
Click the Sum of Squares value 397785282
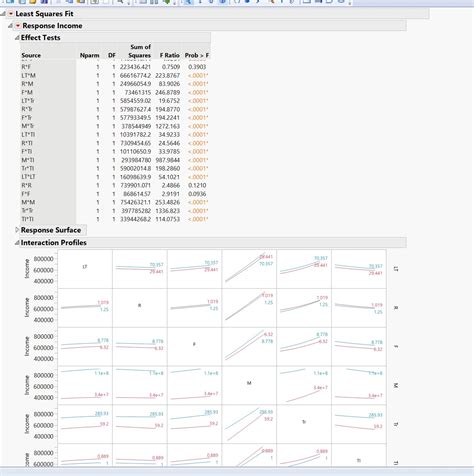pos(135,211)
